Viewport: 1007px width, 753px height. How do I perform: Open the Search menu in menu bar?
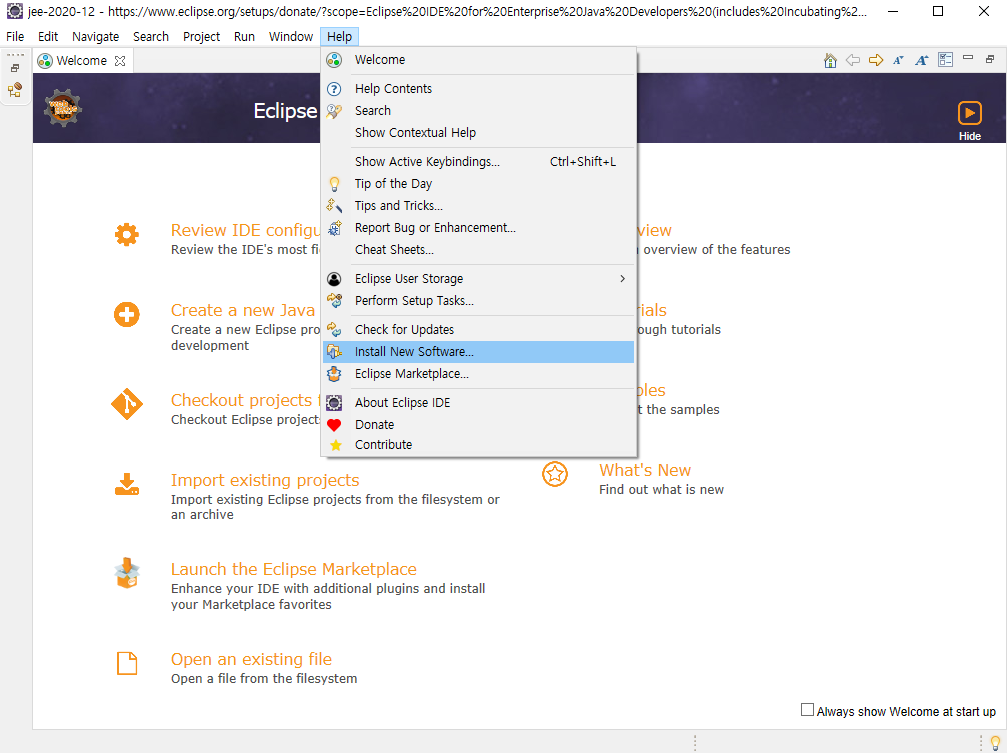[x=151, y=37]
